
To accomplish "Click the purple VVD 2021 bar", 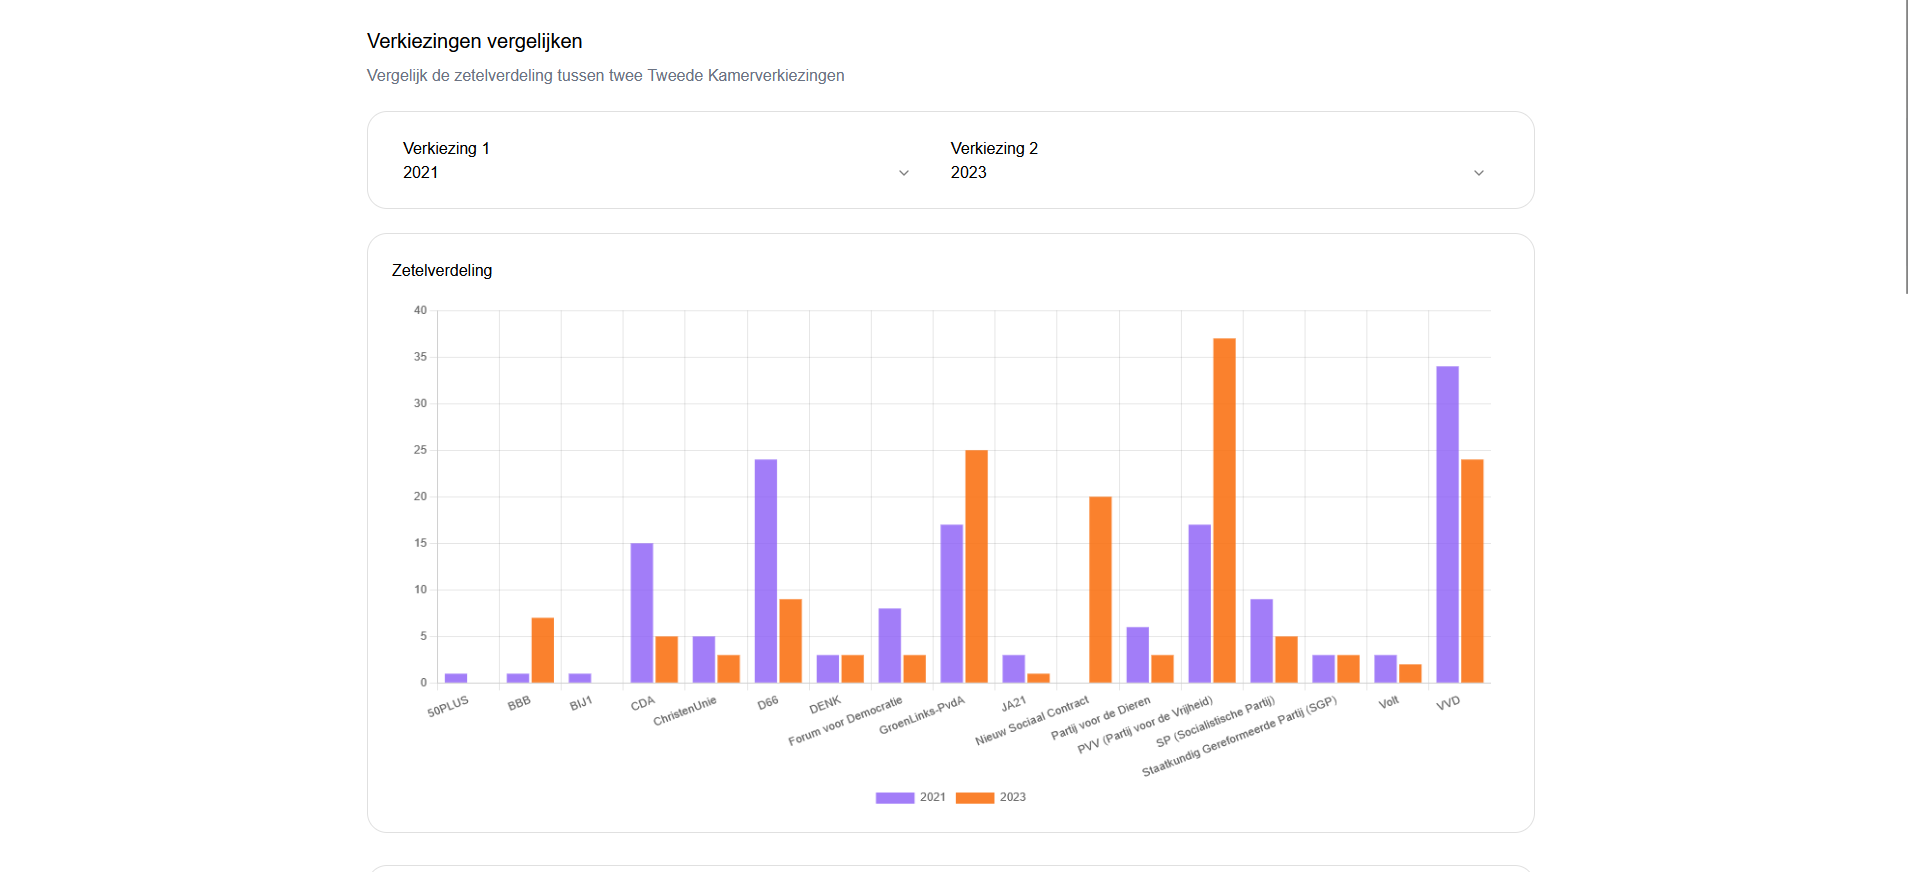I will [x=1447, y=524].
